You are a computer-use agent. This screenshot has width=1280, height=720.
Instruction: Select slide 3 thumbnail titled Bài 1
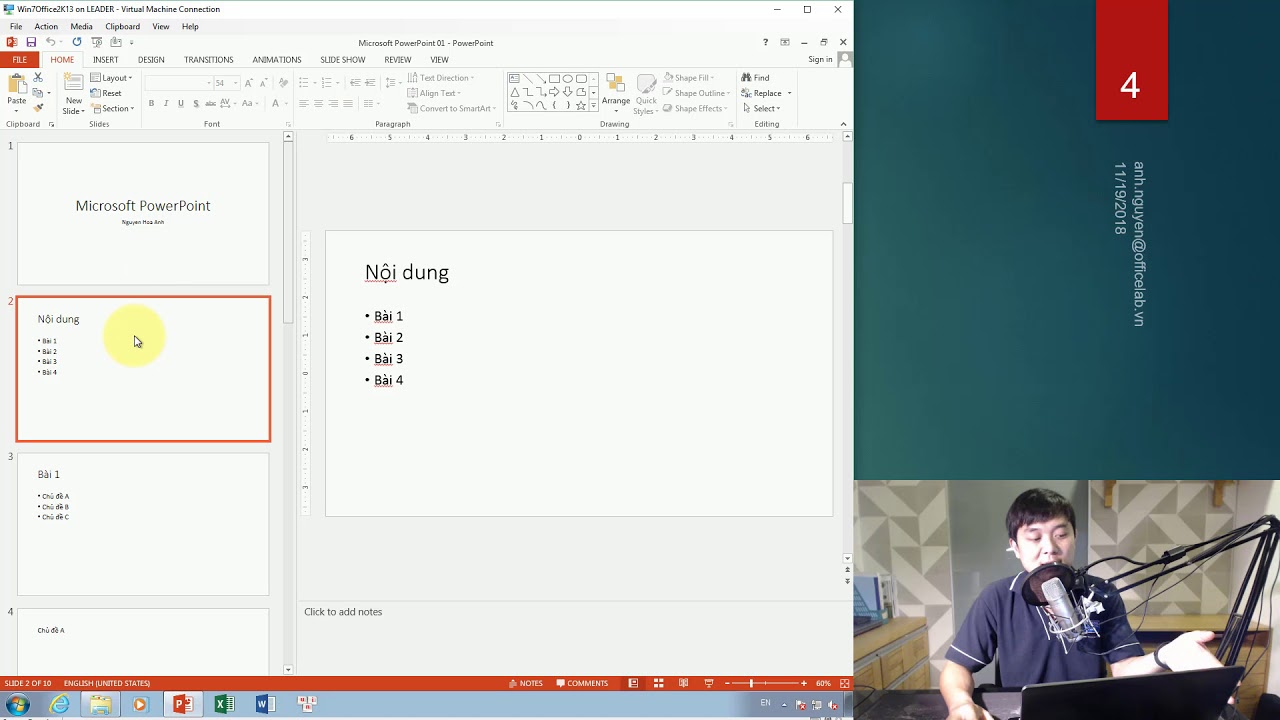pos(143,524)
